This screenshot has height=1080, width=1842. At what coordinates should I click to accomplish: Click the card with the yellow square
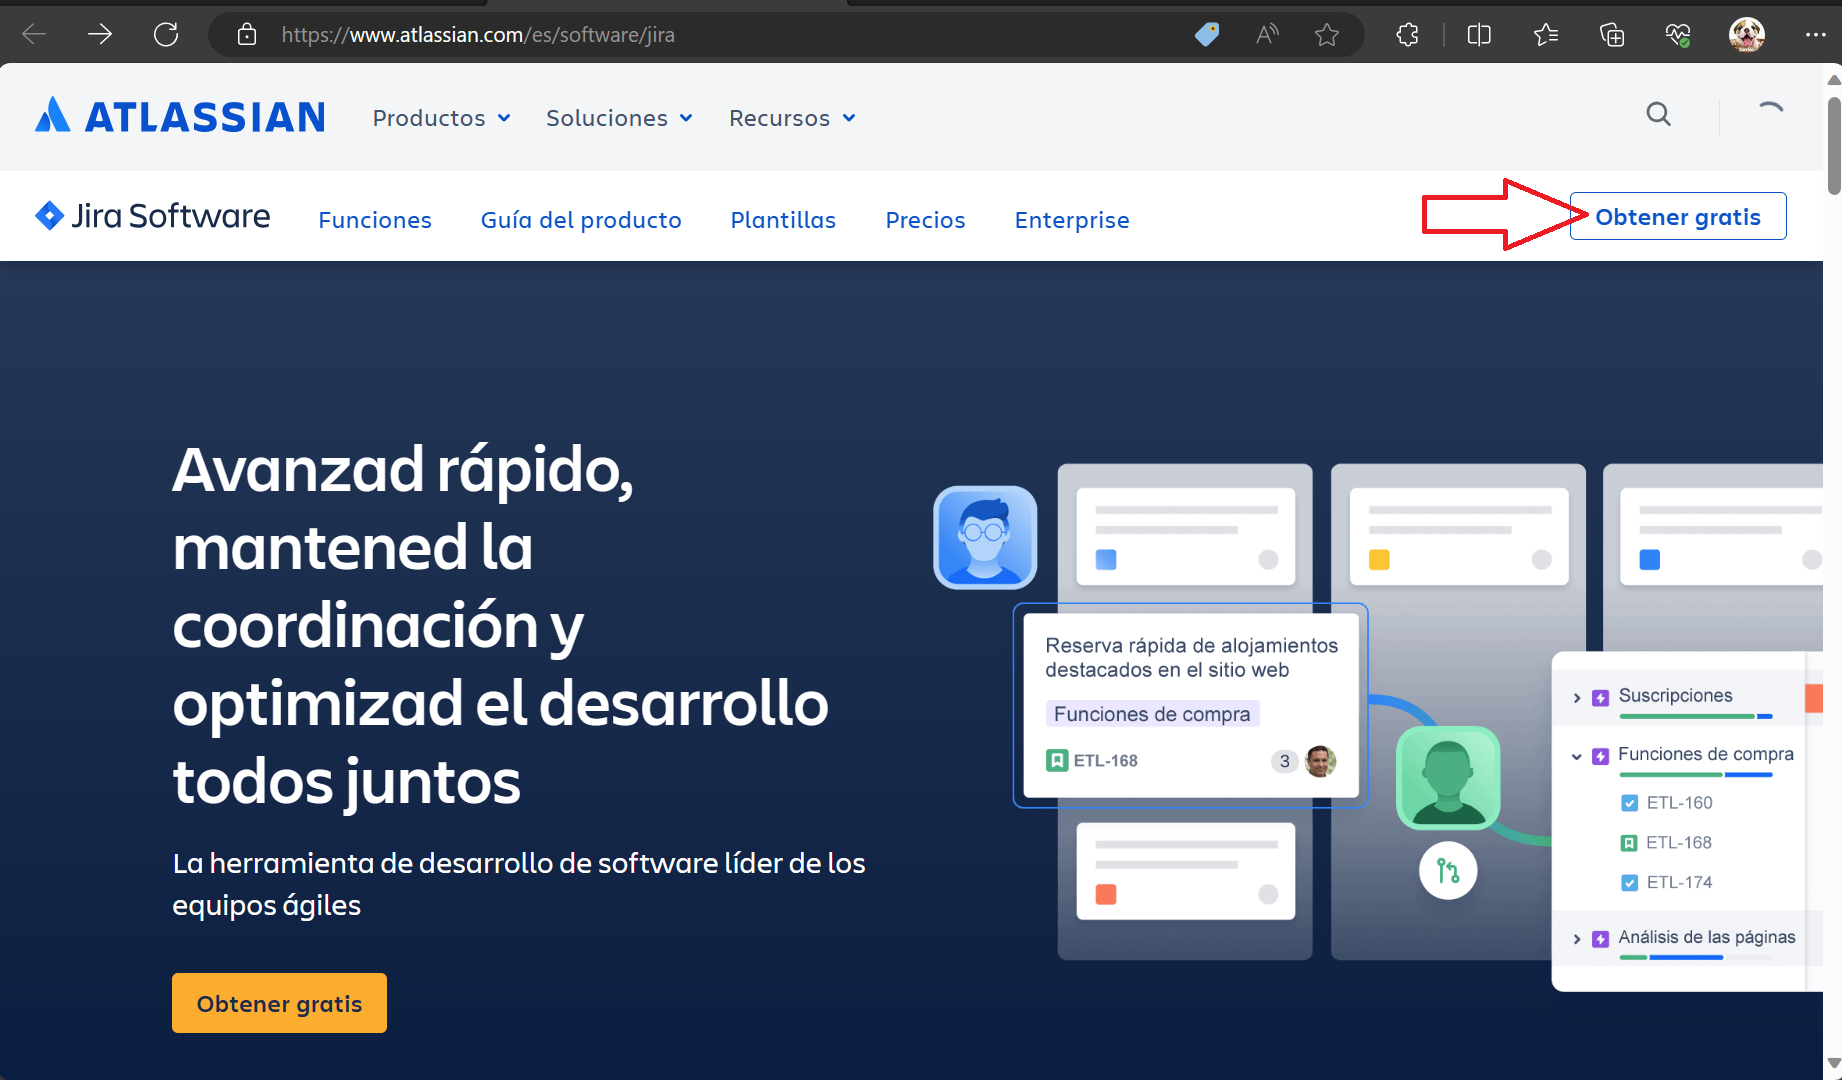[x=1459, y=536]
